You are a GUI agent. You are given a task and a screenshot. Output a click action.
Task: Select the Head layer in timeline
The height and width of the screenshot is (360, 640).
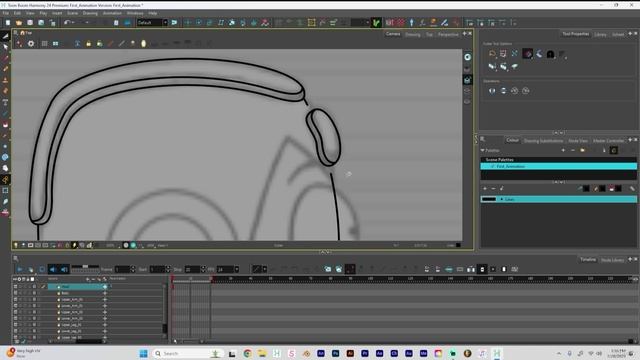click(77, 287)
